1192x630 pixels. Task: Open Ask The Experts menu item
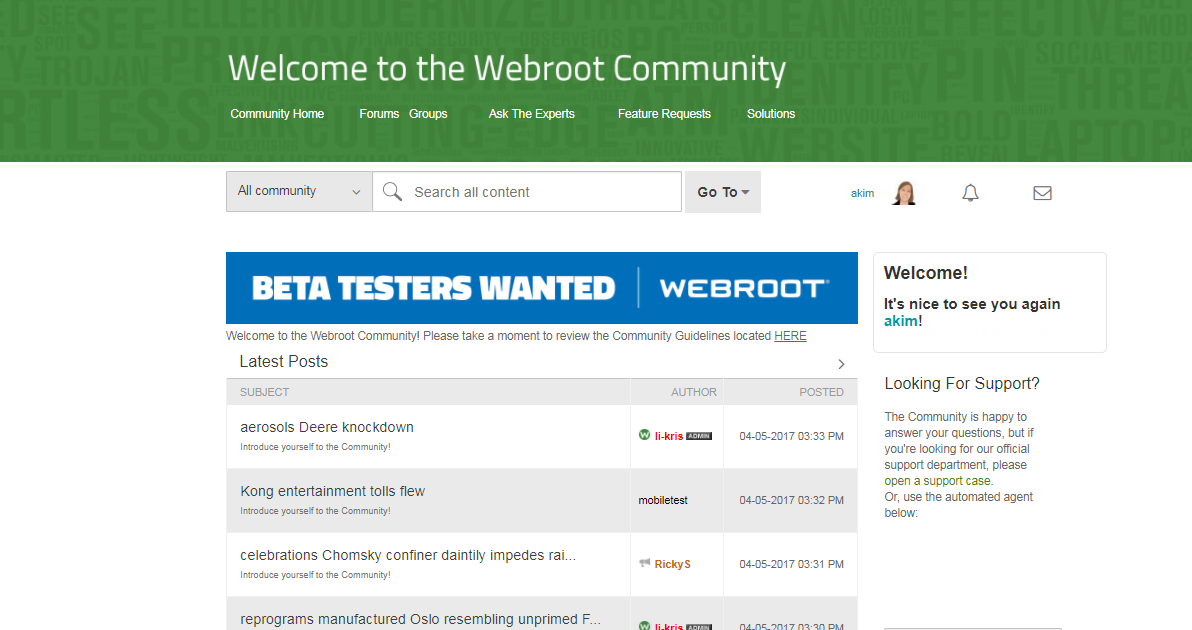pyautogui.click(x=531, y=113)
